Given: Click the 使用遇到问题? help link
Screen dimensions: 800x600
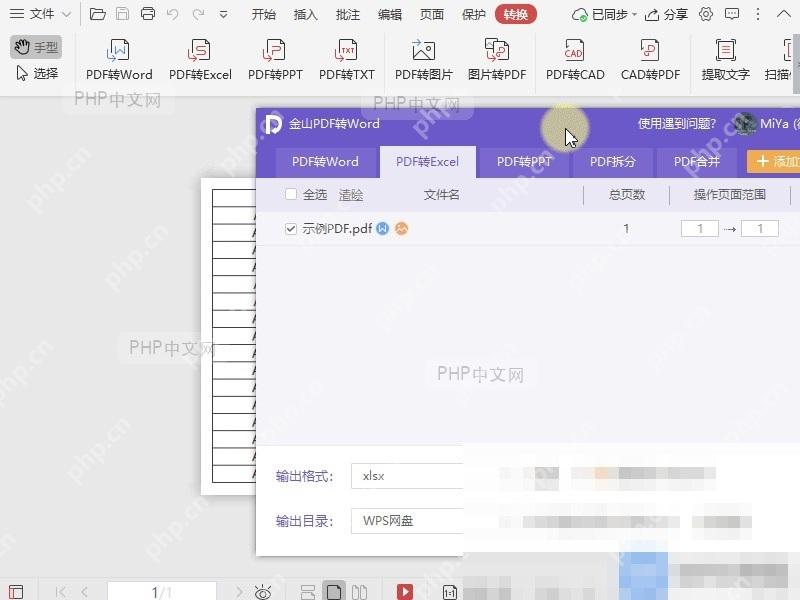Looking at the screenshot, I should click(677, 123).
